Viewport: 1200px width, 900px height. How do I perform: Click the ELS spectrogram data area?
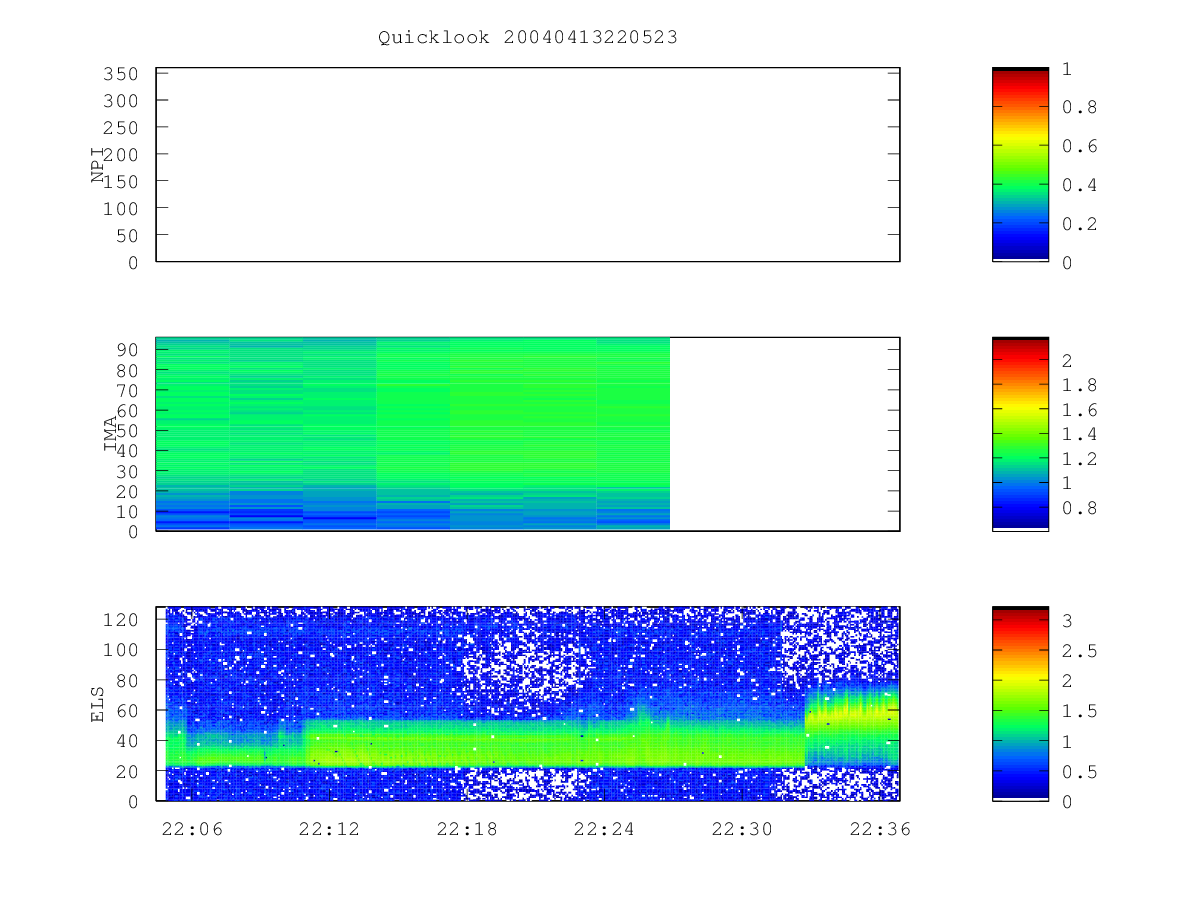click(532, 704)
